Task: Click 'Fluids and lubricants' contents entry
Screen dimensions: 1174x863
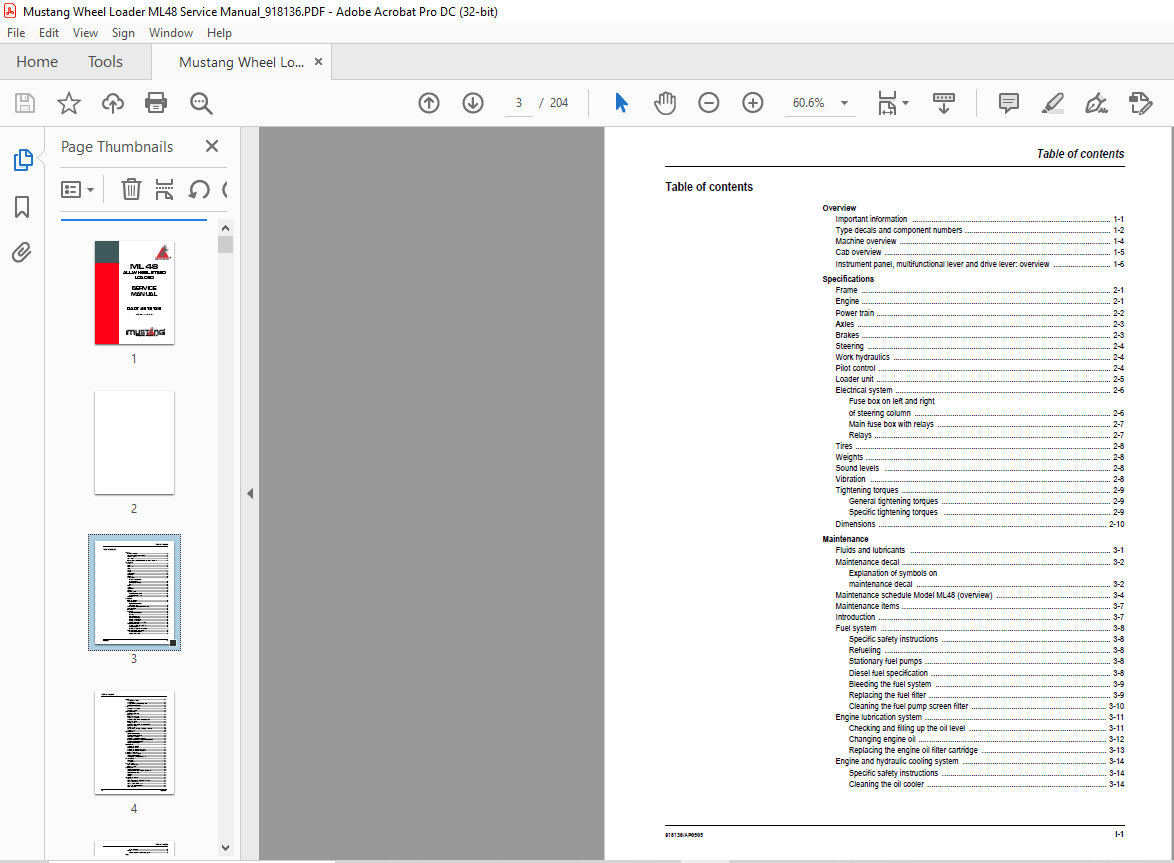Action: click(x=870, y=550)
